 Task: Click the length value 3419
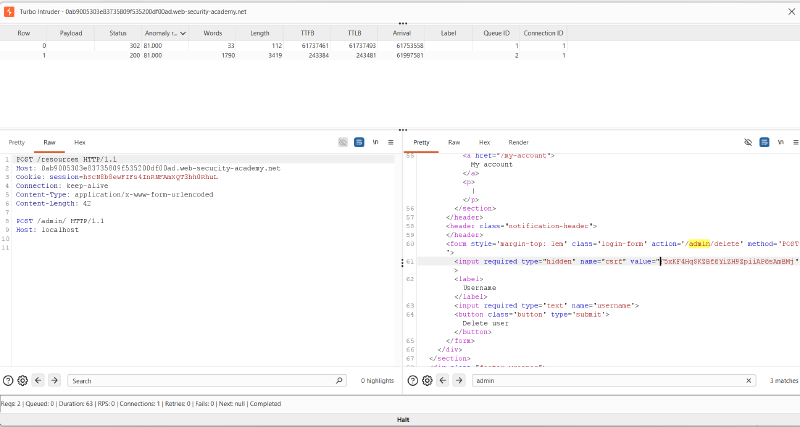click(274, 55)
